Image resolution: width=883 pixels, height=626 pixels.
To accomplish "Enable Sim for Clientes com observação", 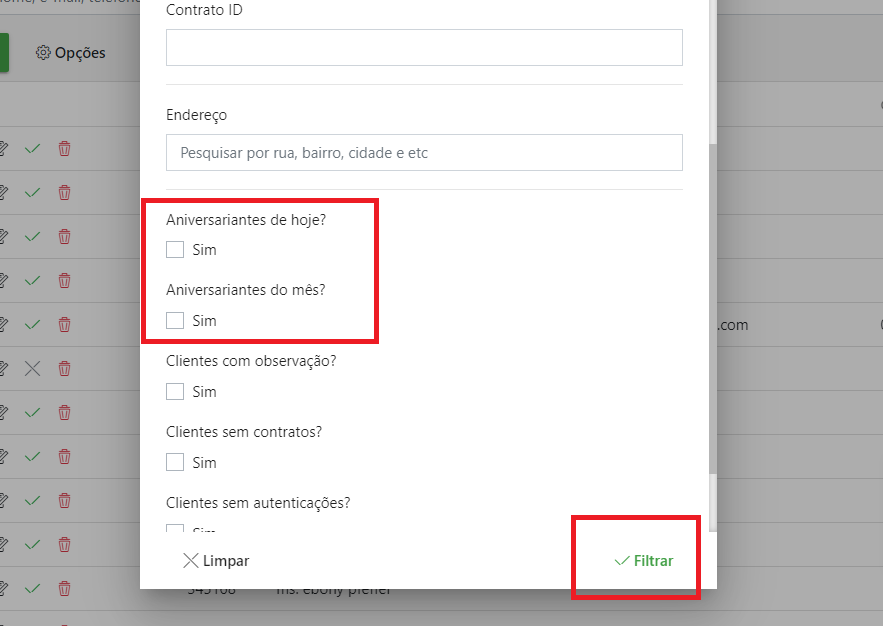I will point(175,391).
